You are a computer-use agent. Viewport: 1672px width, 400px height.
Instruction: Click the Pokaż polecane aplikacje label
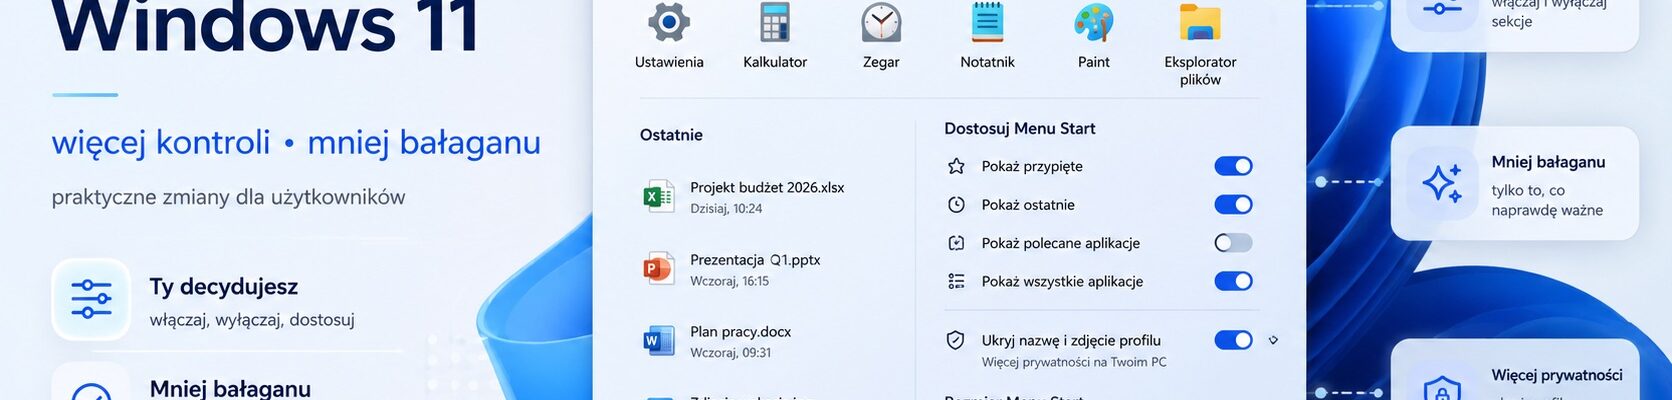(1061, 243)
